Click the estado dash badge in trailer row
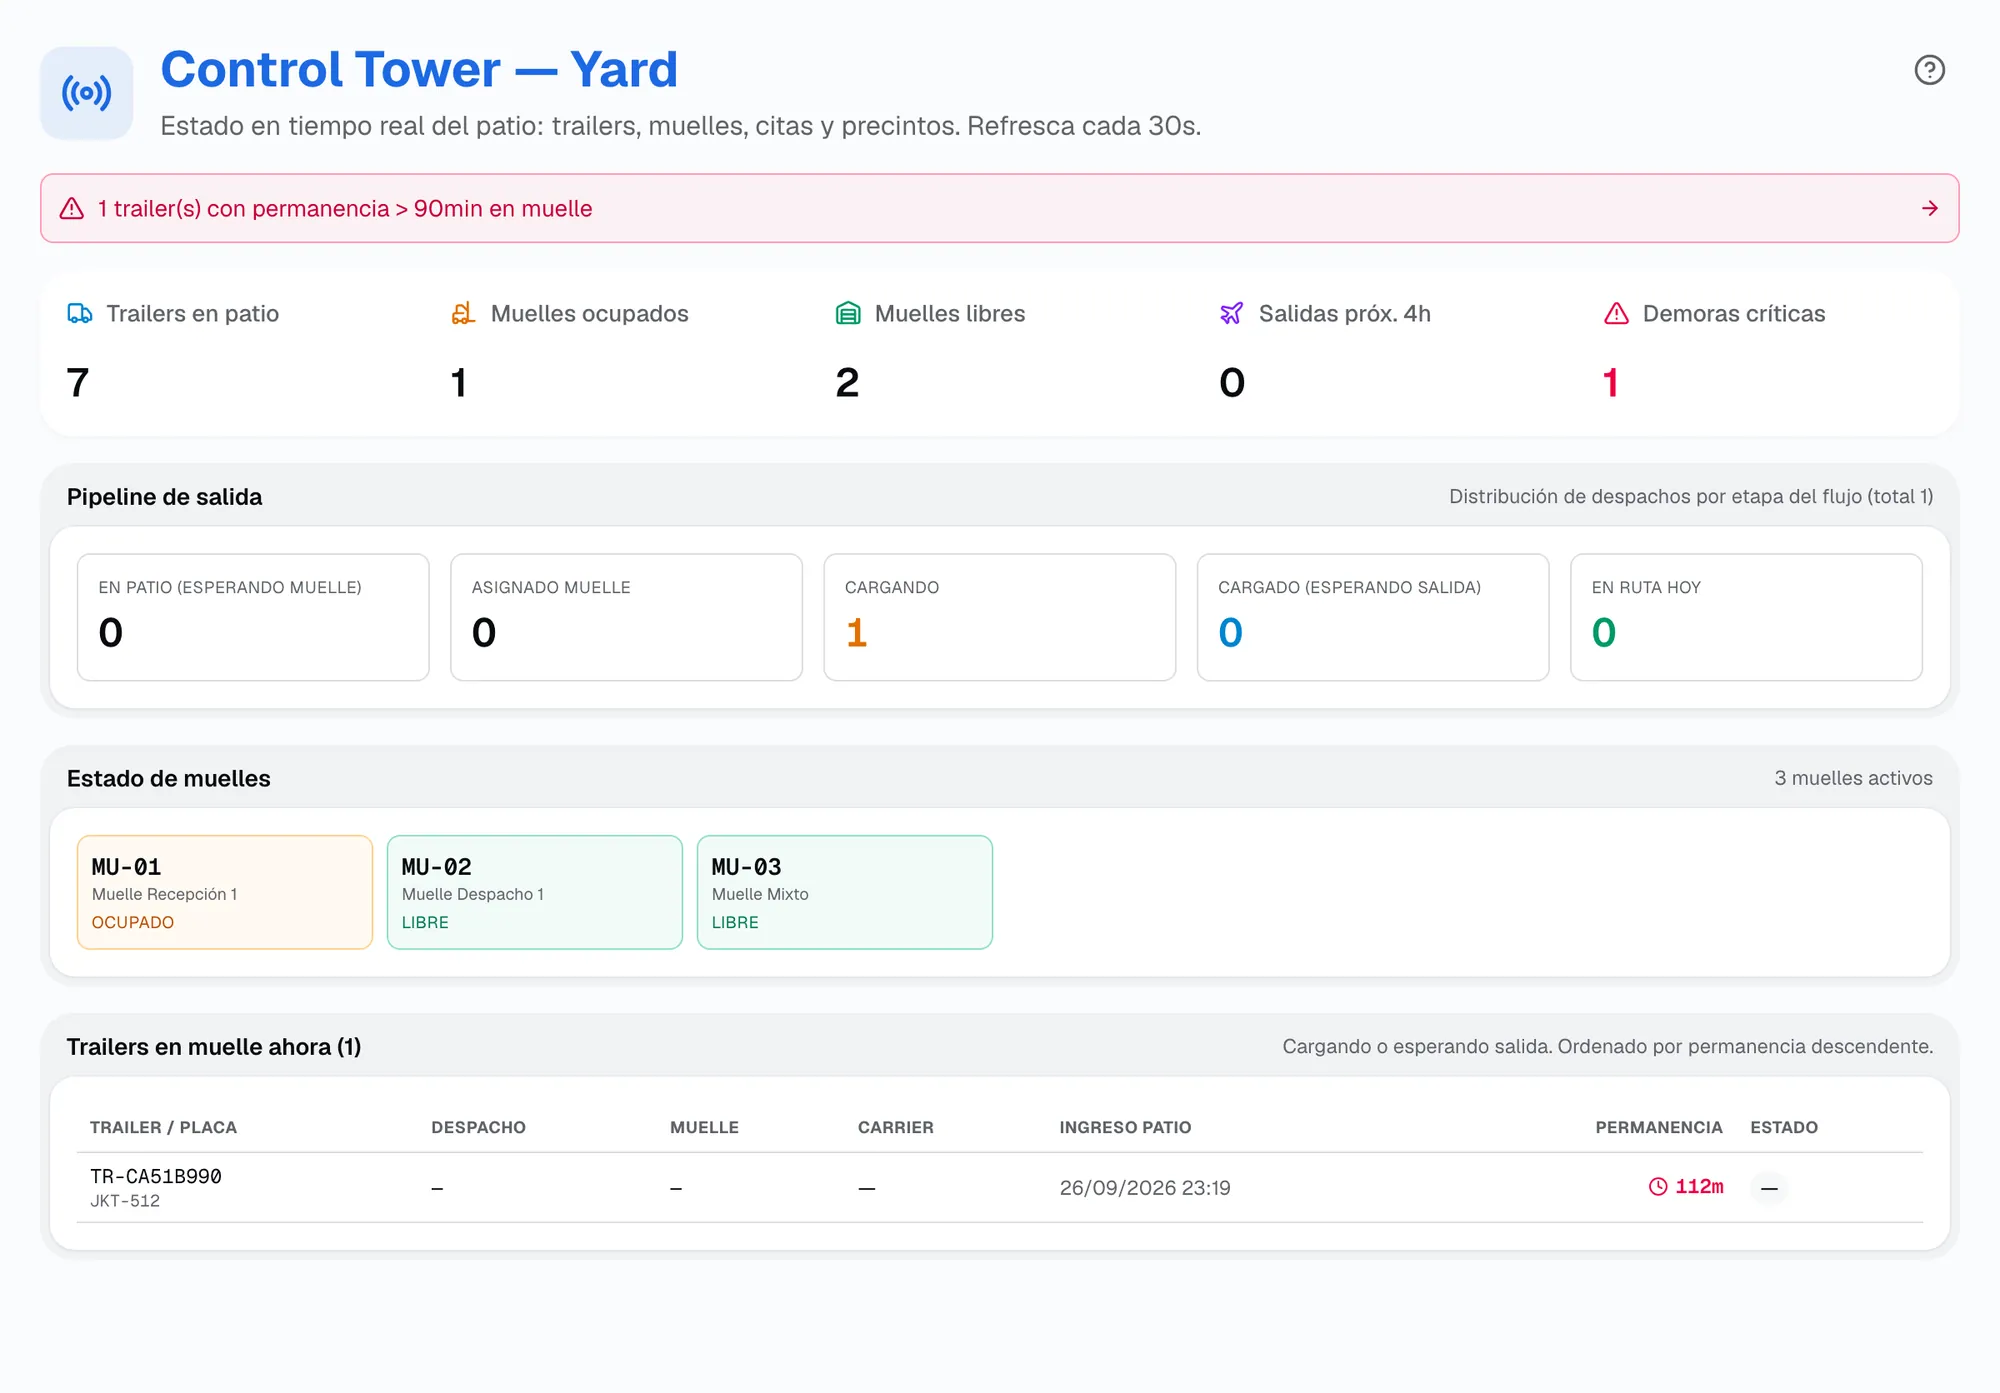Screen dimensions: 2000x1393 click(x=1769, y=1187)
